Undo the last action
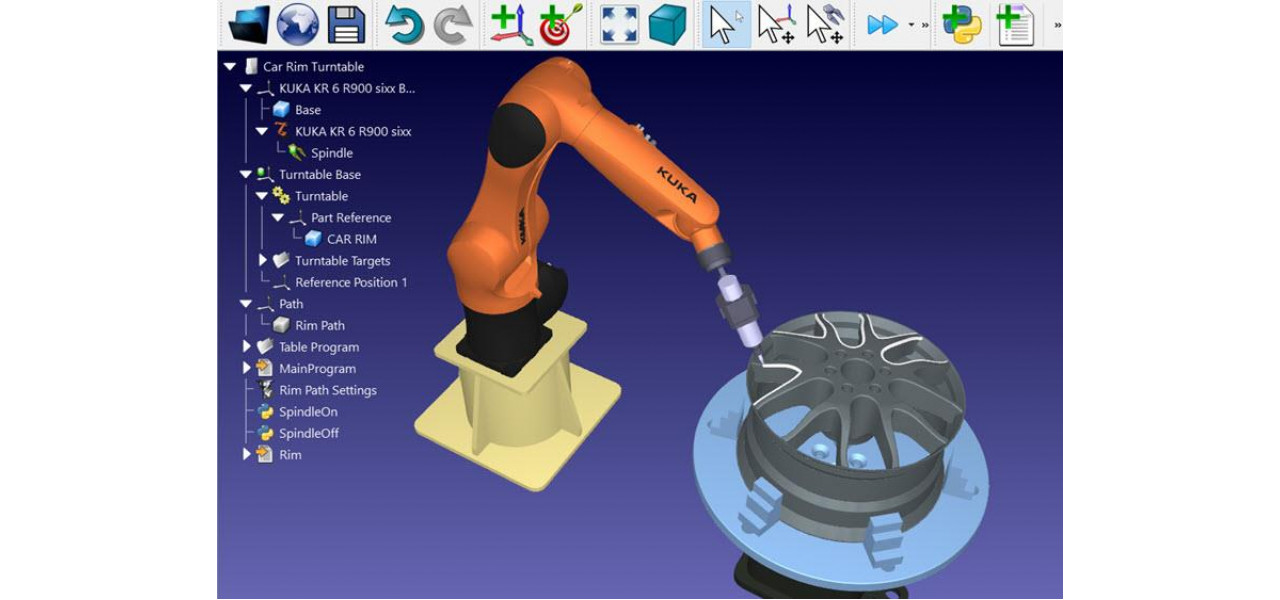This screenshot has width=1280, height=600. coord(405,25)
